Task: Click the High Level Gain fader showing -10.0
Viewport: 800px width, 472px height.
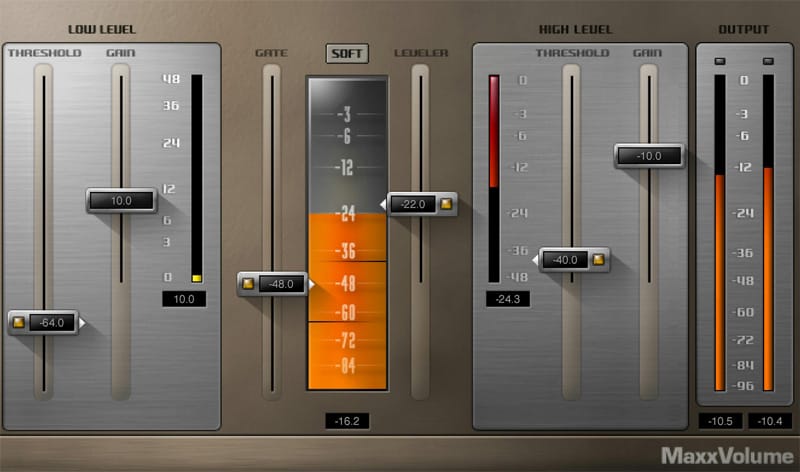Action: 649,156
